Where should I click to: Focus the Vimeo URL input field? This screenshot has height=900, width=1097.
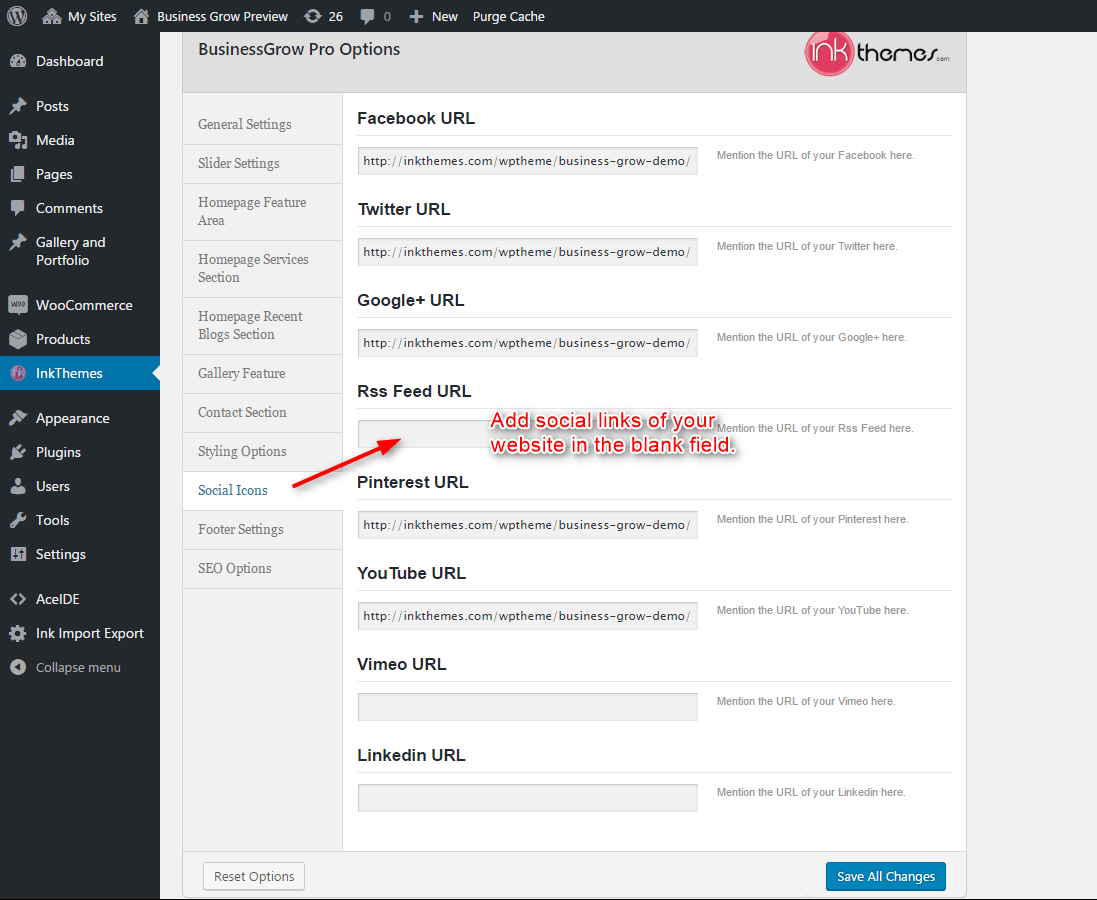coord(528,707)
